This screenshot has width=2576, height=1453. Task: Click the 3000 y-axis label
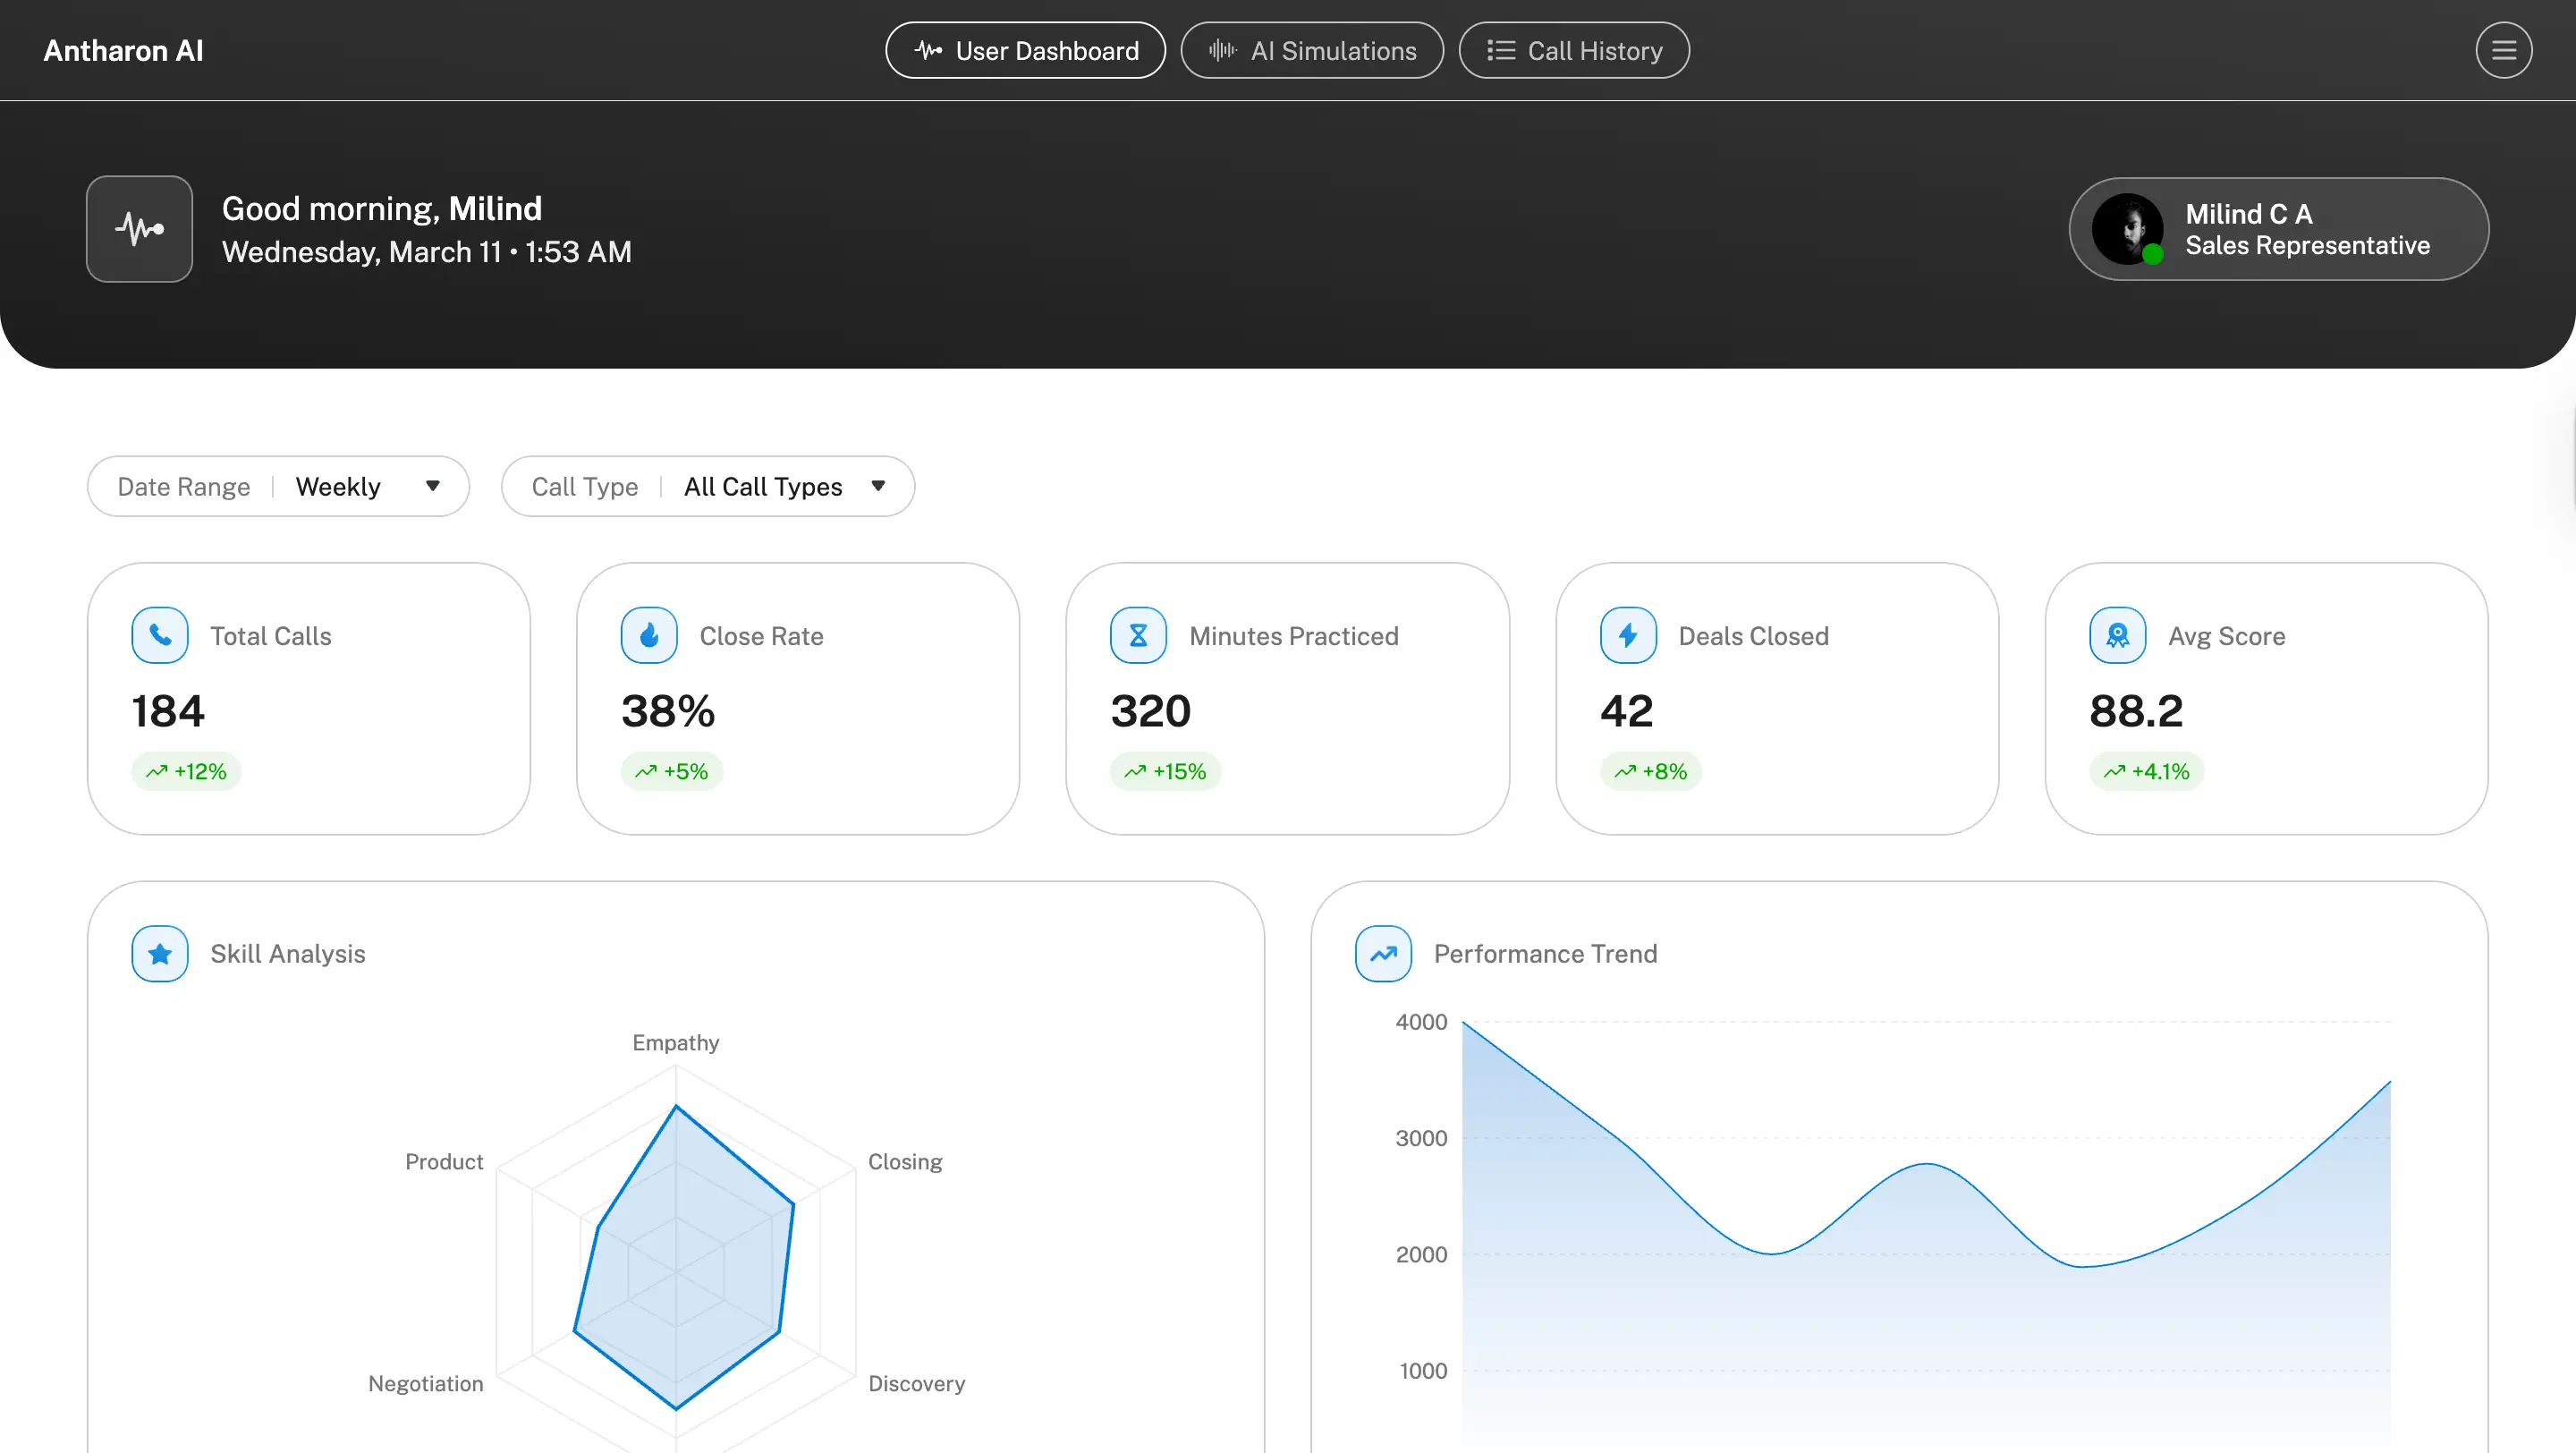(1421, 1138)
